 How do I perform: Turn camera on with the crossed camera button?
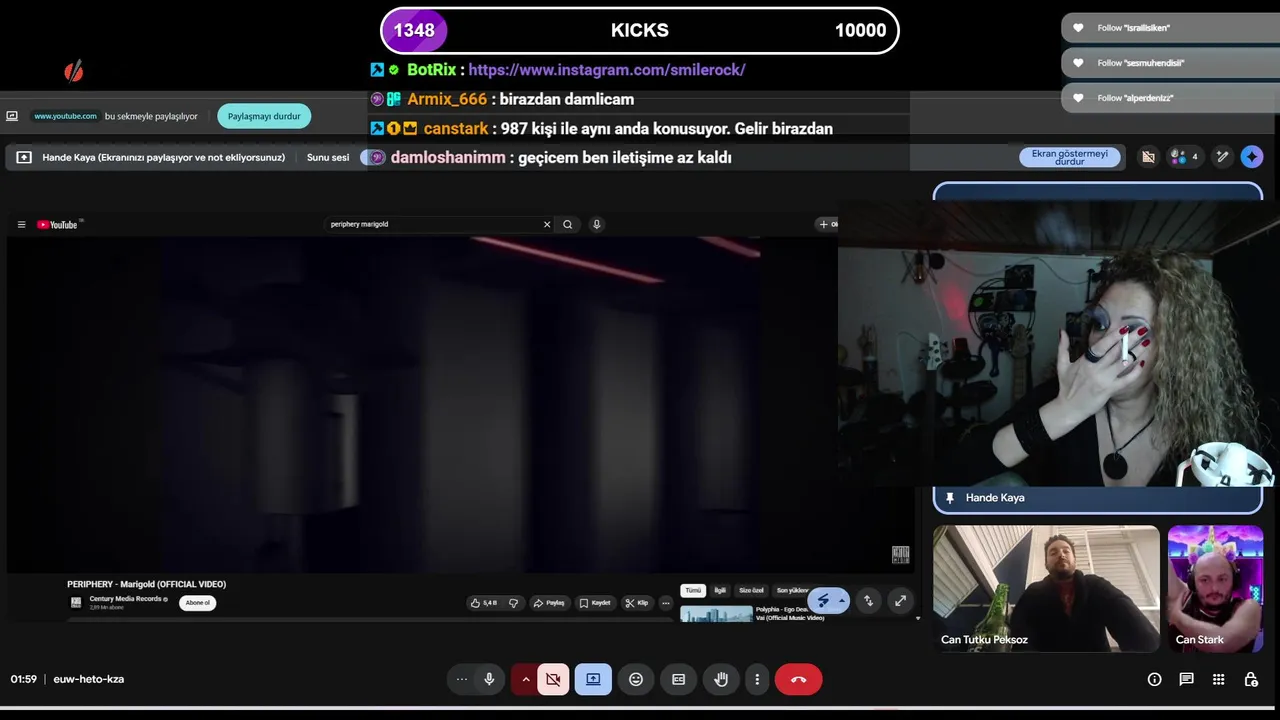point(553,679)
